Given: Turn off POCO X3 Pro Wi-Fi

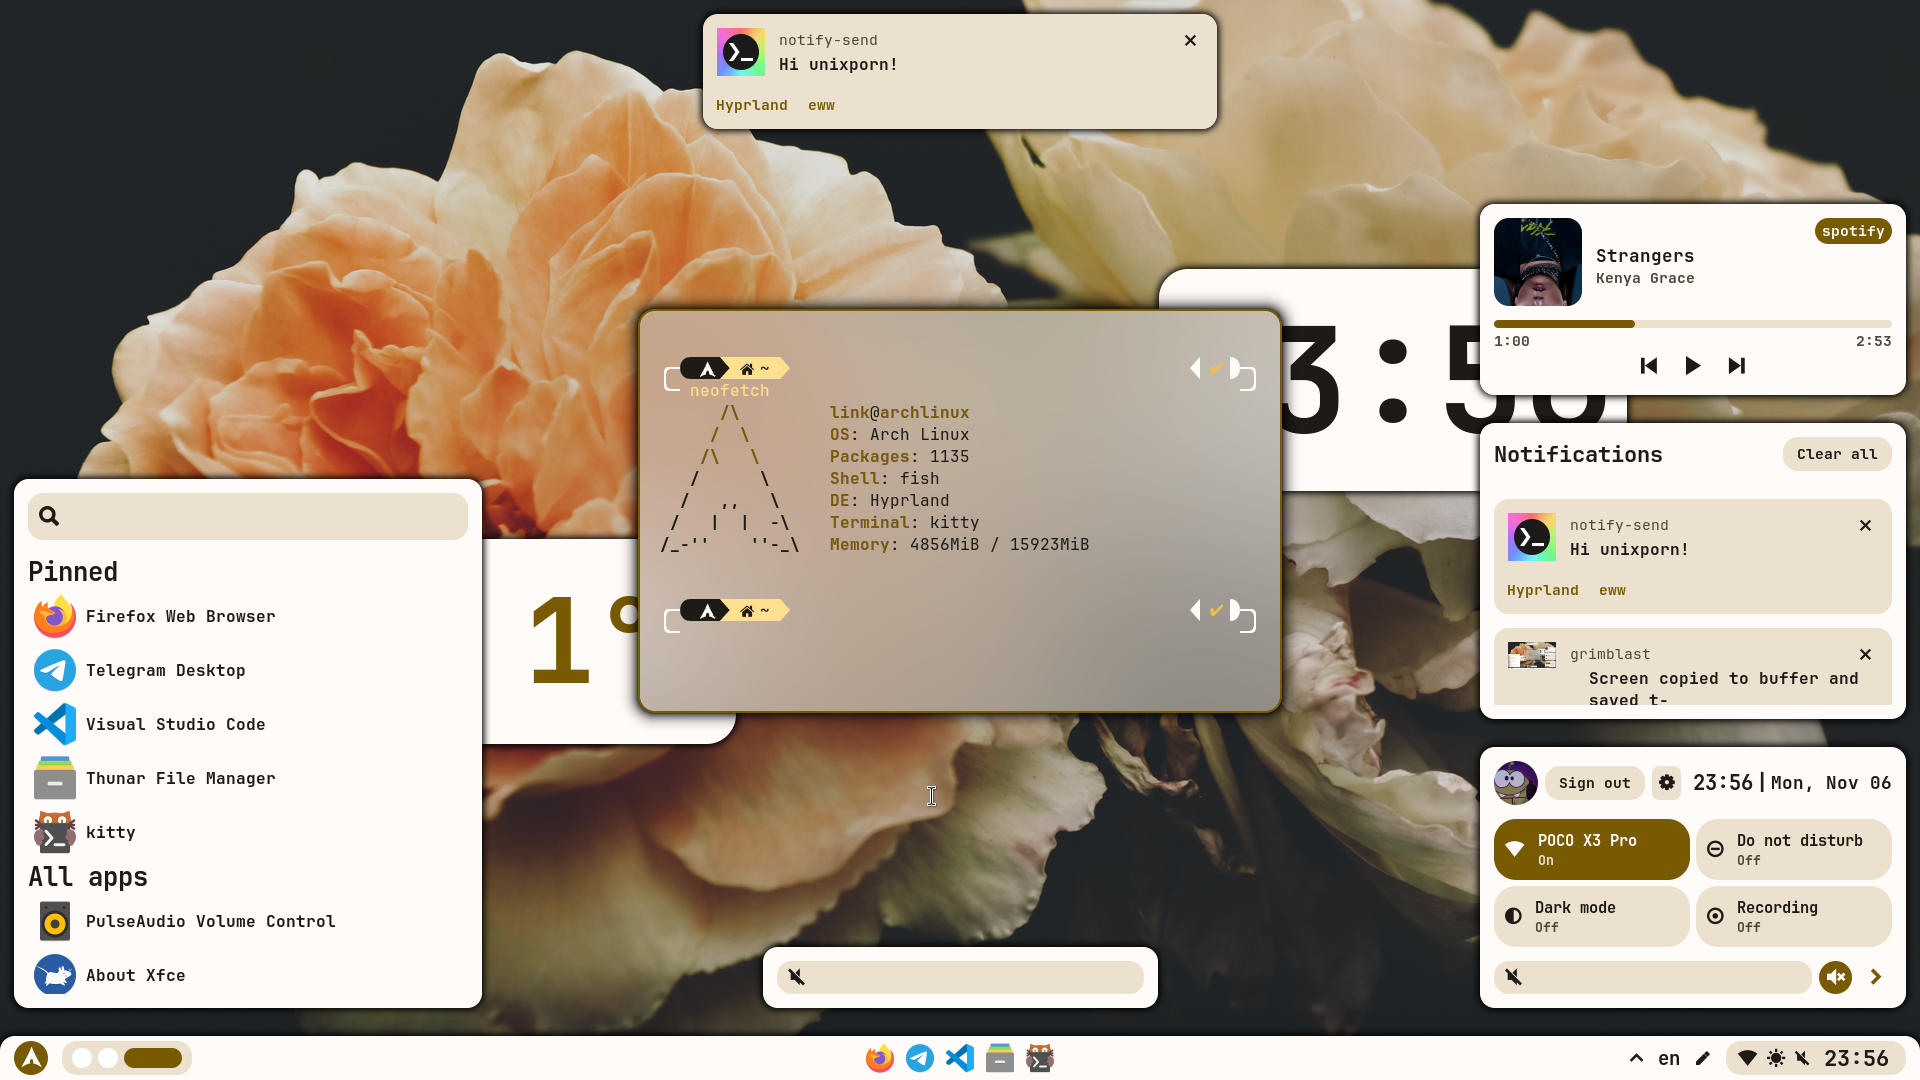Looking at the screenshot, I should [1591, 849].
